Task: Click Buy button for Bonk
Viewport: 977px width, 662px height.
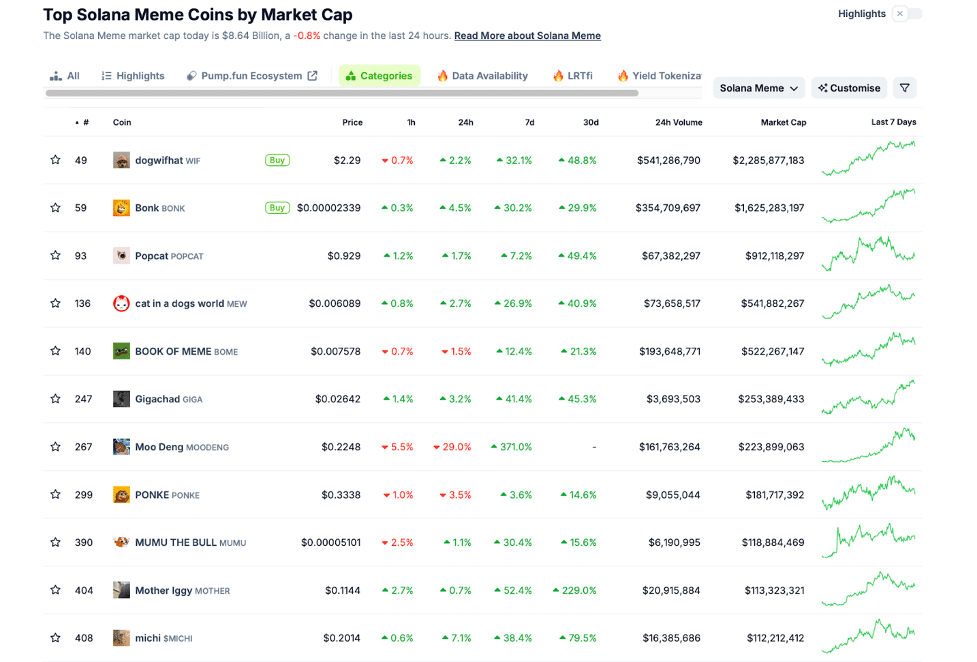Action: point(277,208)
